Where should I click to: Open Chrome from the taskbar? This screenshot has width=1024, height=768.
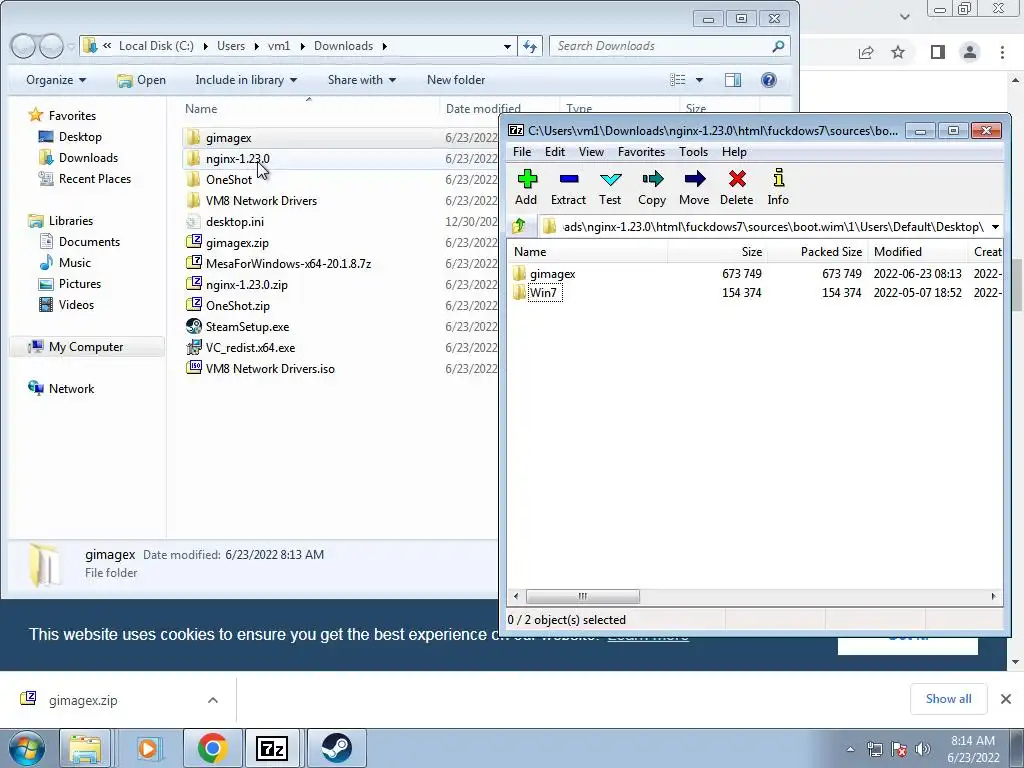tap(212, 748)
